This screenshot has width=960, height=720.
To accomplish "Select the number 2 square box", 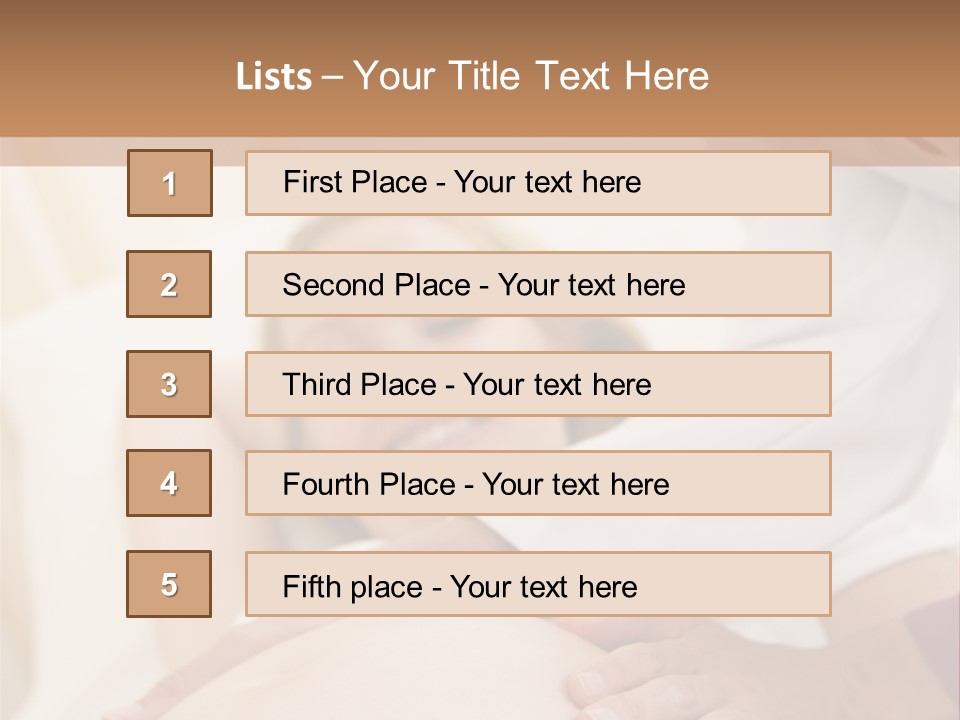I will [169, 284].
